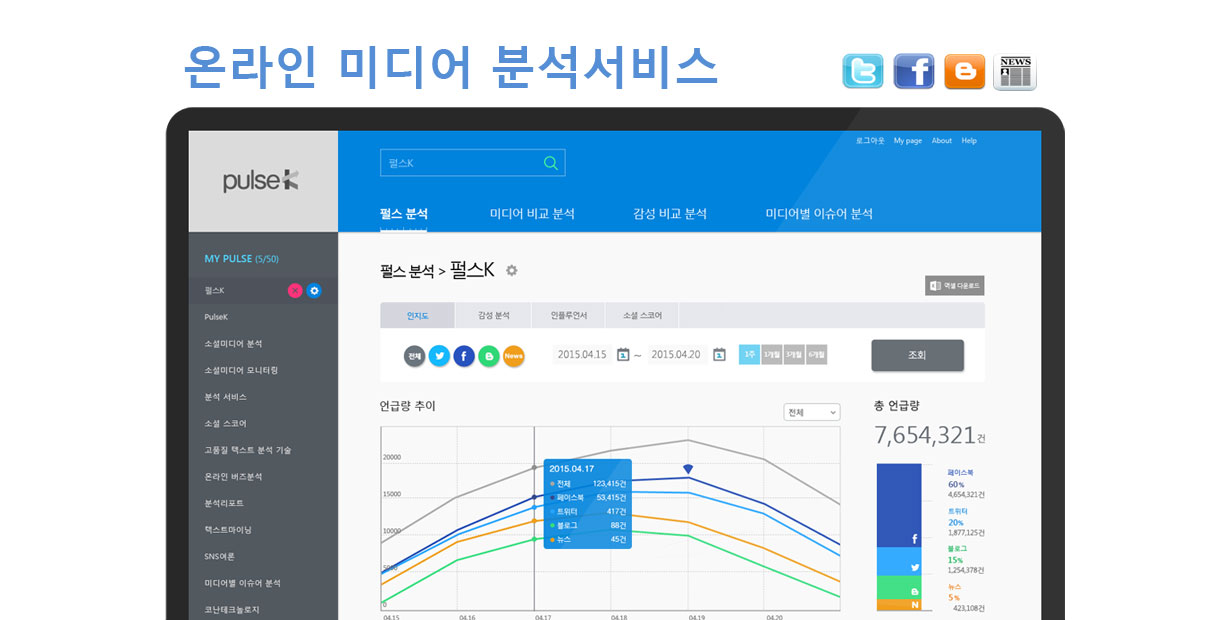Click the 엑셀 다운로드 button
The width and height of the screenshot is (1230, 620).
point(954,286)
